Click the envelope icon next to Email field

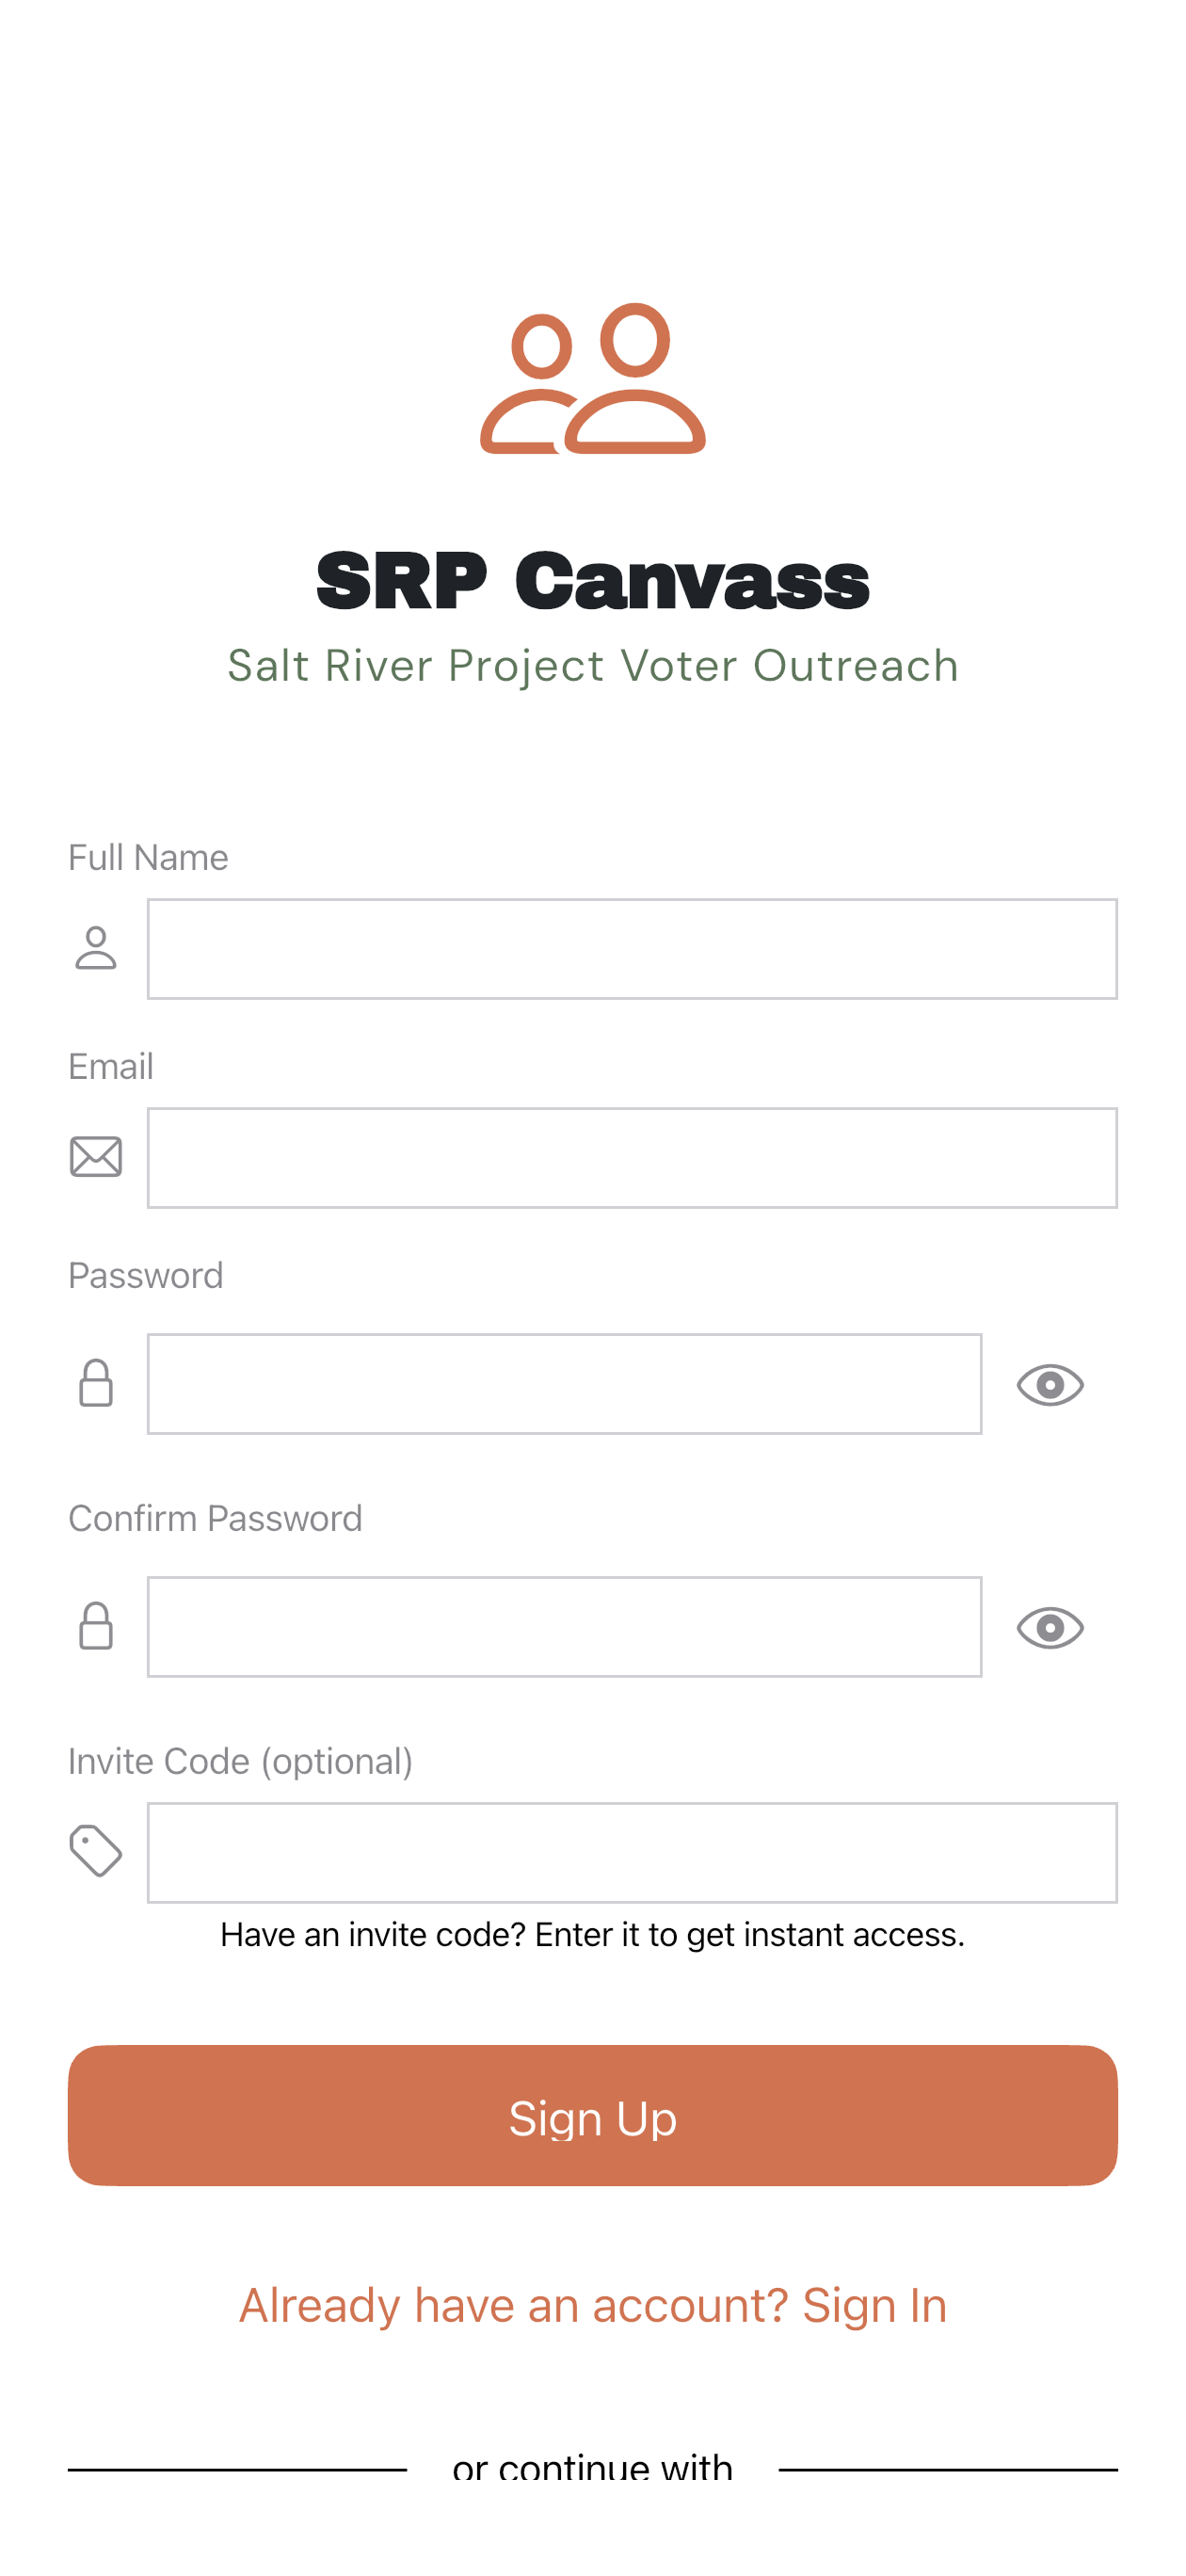point(96,1157)
